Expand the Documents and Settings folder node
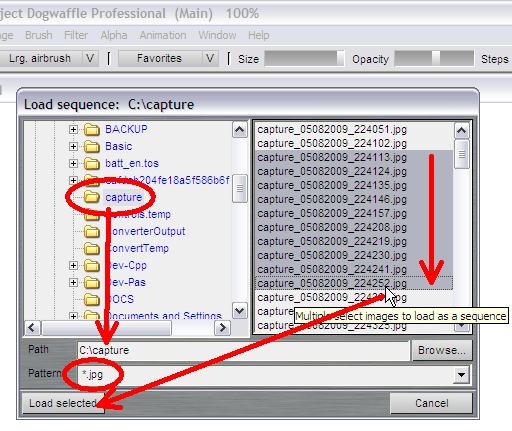This screenshot has width=512, height=431. [x=73, y=316]
